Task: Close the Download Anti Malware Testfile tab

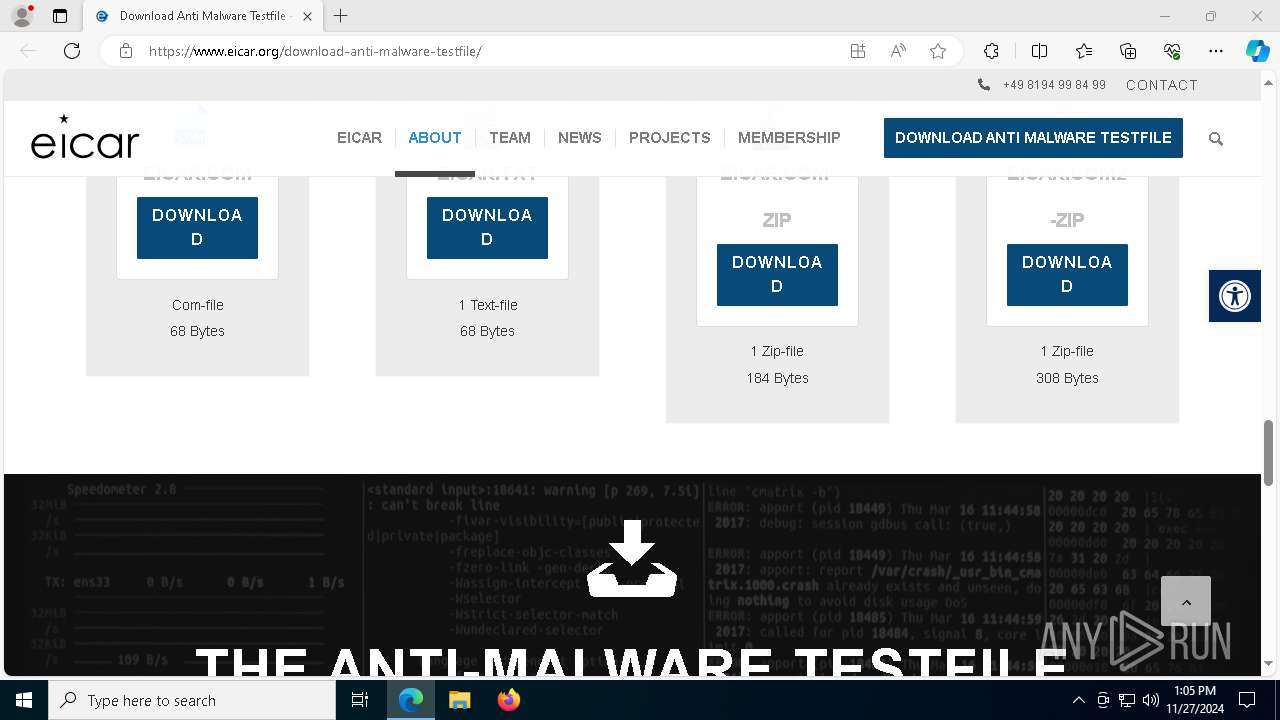Action: coord(307,16)
